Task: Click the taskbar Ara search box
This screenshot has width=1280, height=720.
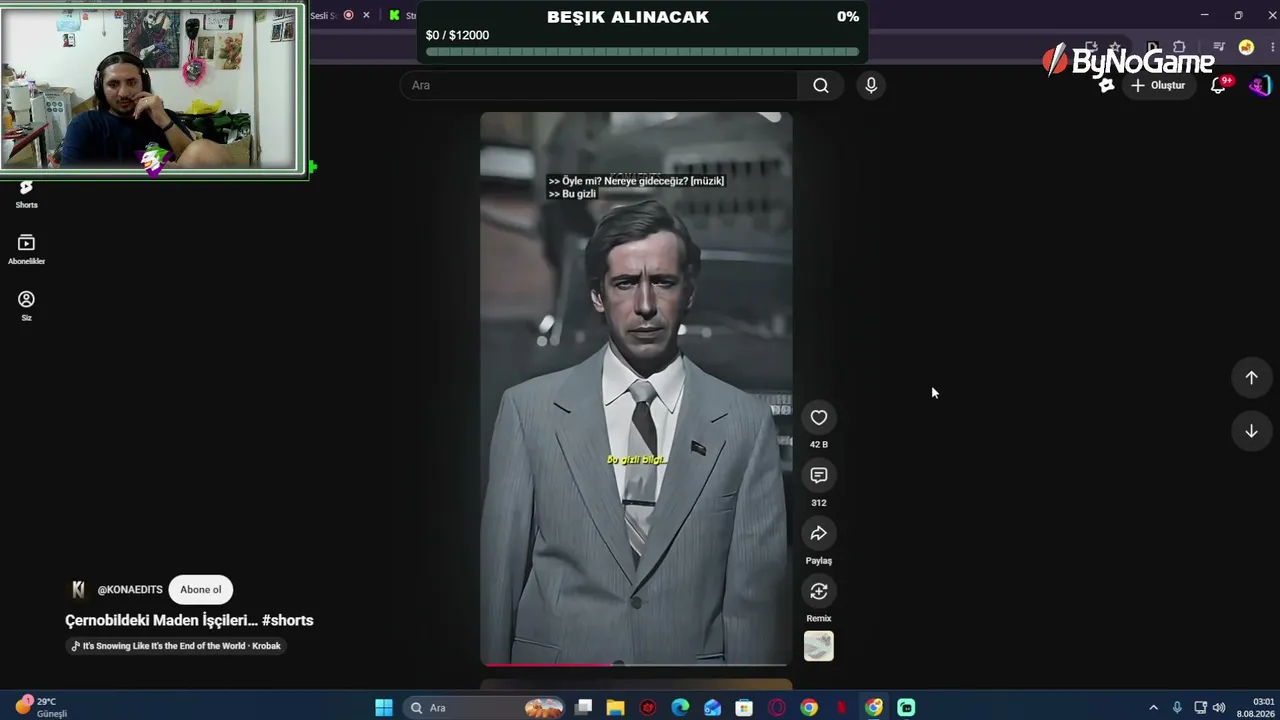Action: coord(486,708)
